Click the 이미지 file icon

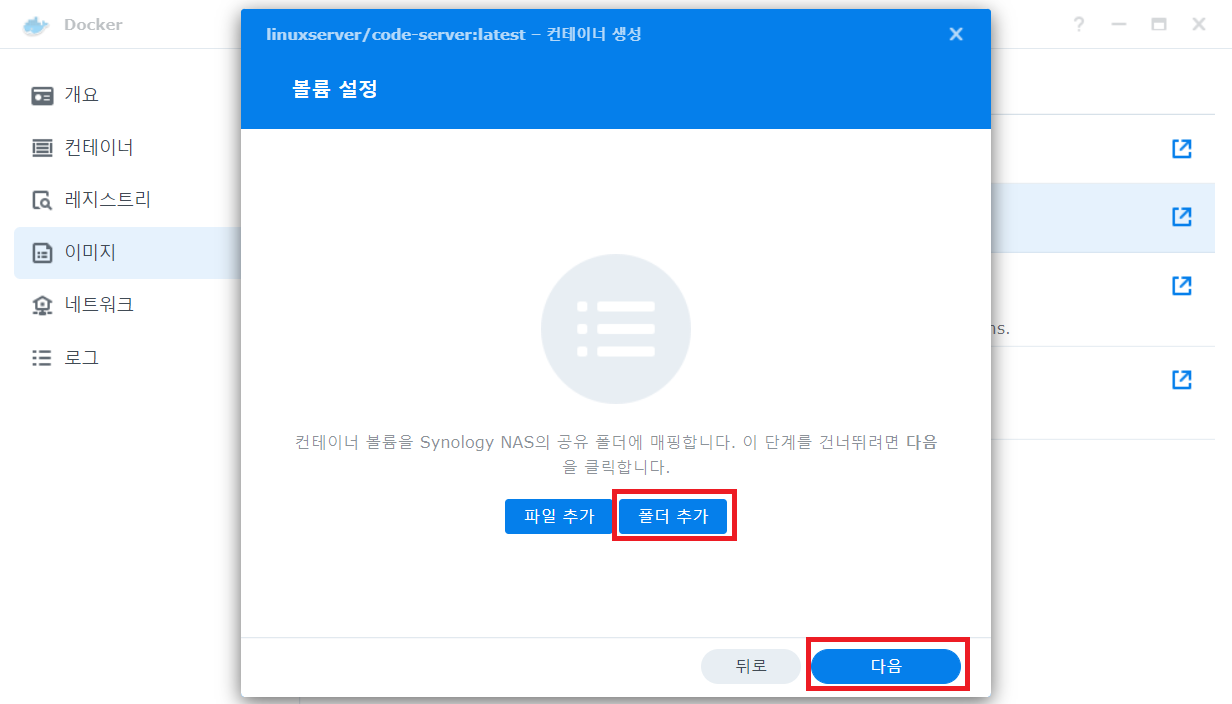(42, 253)
